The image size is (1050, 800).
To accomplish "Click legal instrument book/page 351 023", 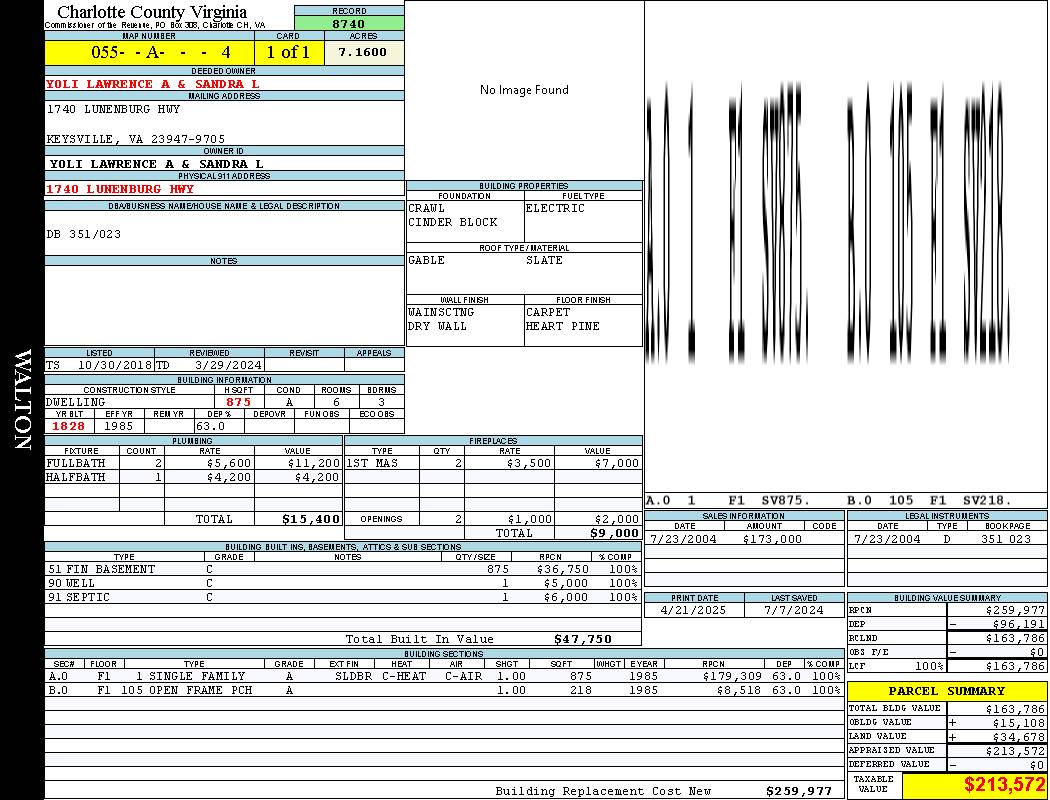I will 1006,539.
